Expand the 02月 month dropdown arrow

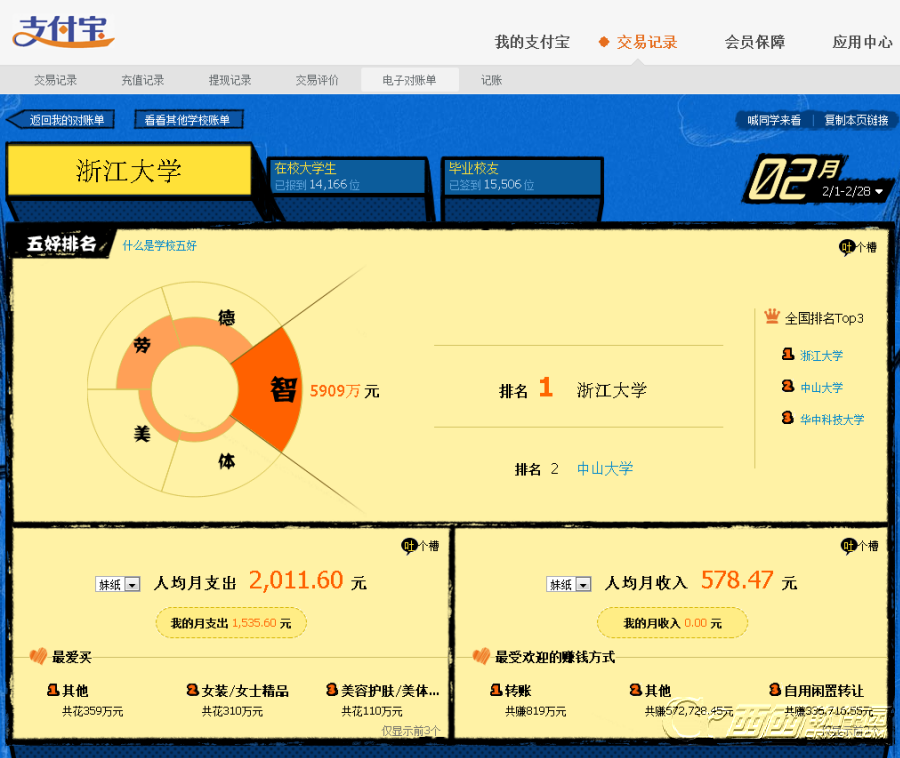pos(879,192)
